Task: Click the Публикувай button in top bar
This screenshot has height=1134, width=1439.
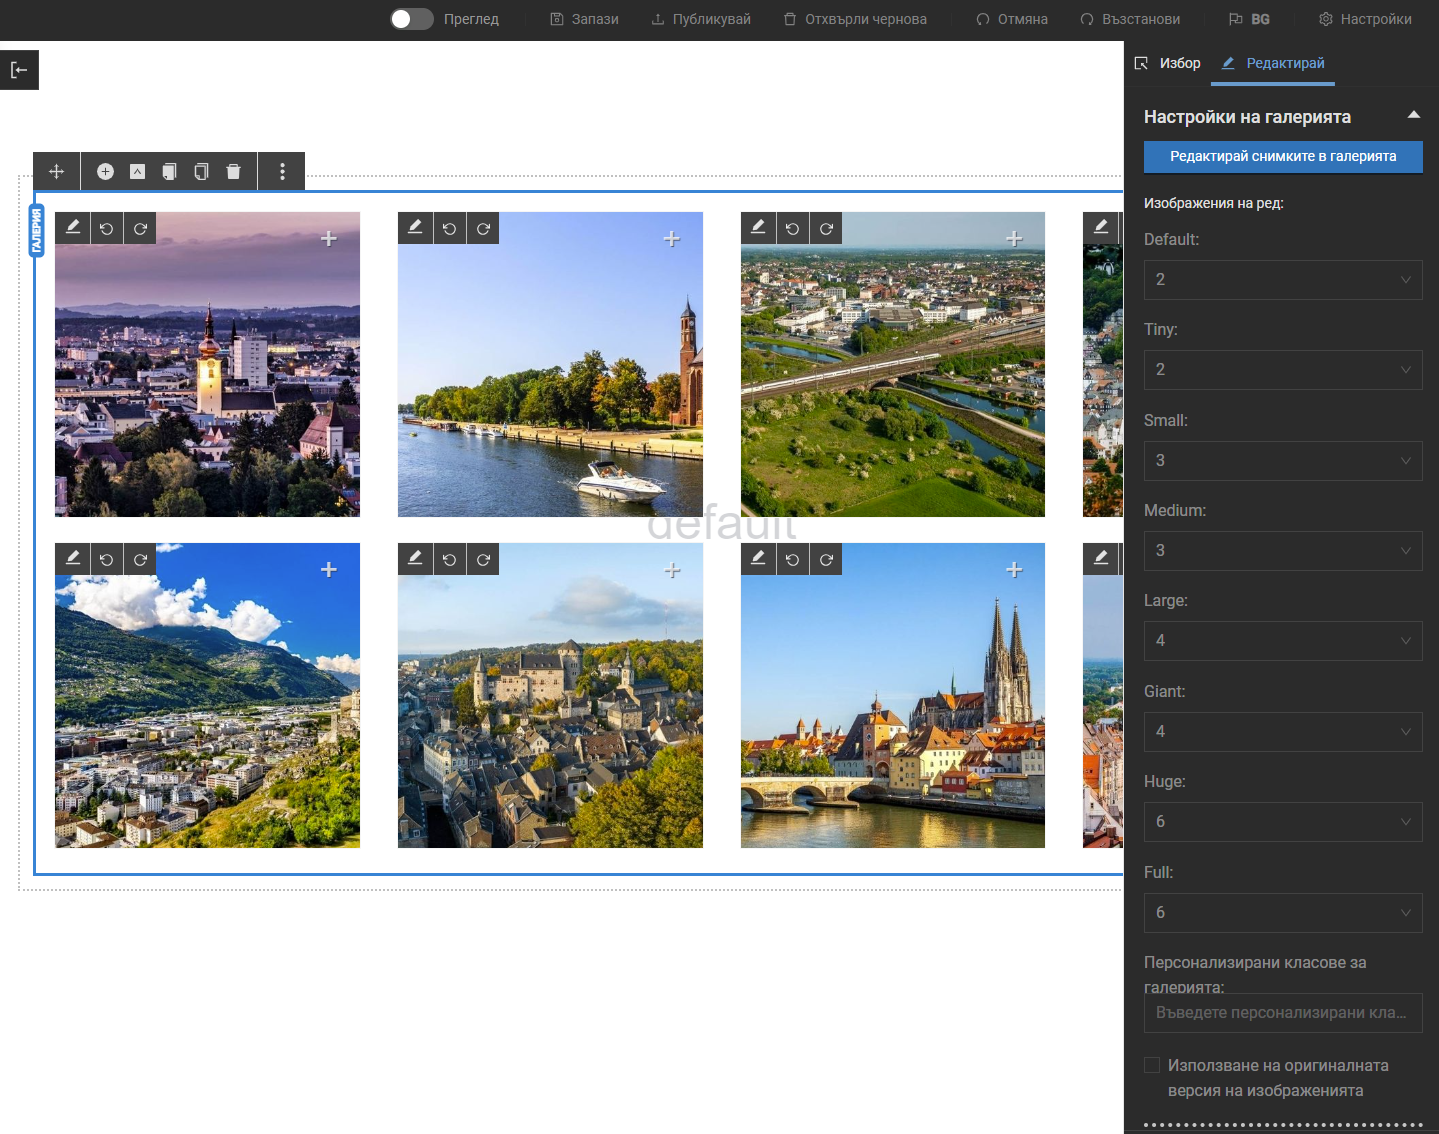Action: pos(701,19)
